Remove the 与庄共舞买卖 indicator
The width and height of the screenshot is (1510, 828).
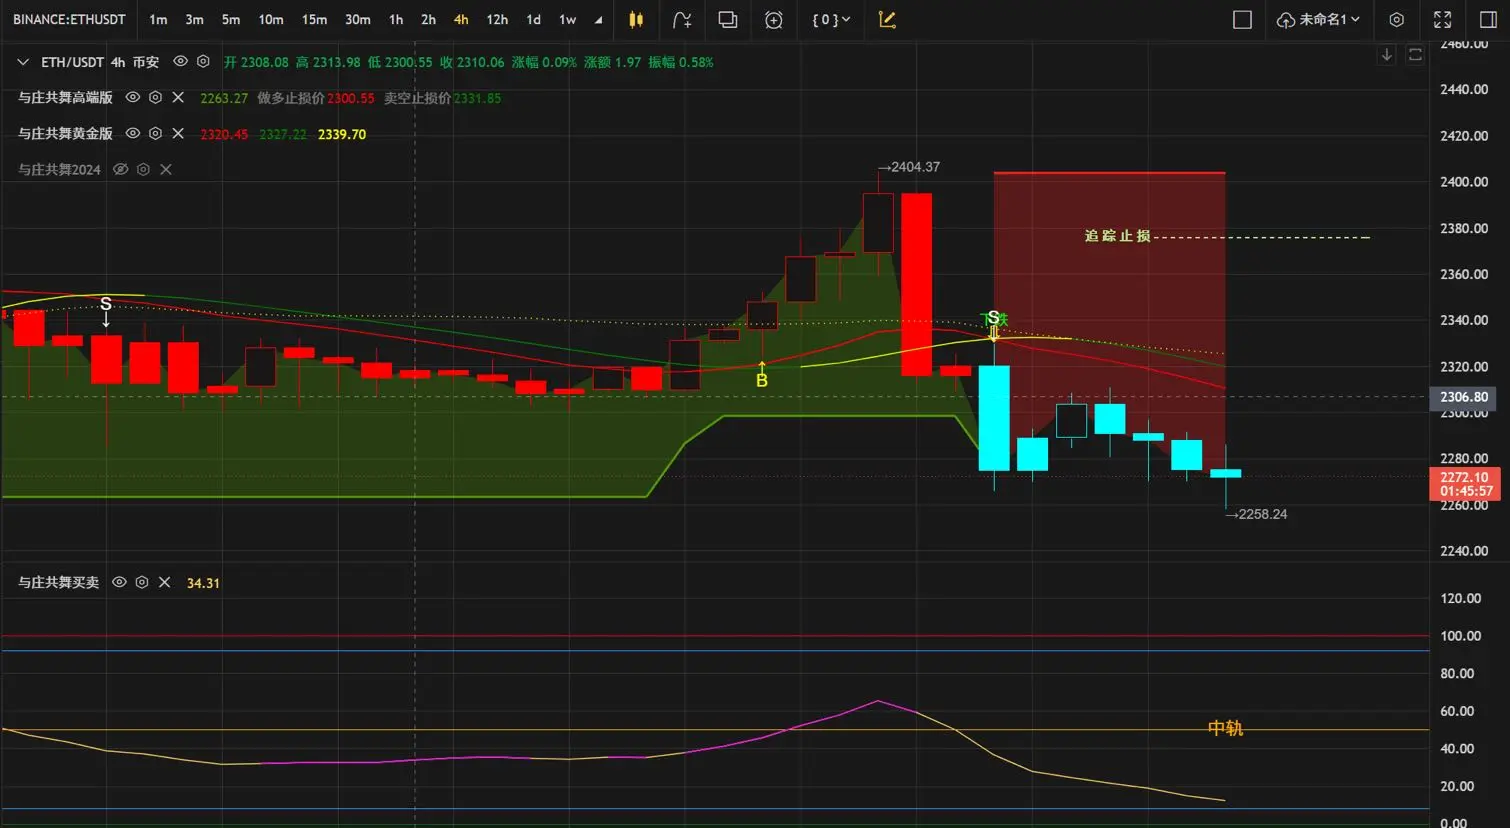pyautogui.click(x=165, y=582)
